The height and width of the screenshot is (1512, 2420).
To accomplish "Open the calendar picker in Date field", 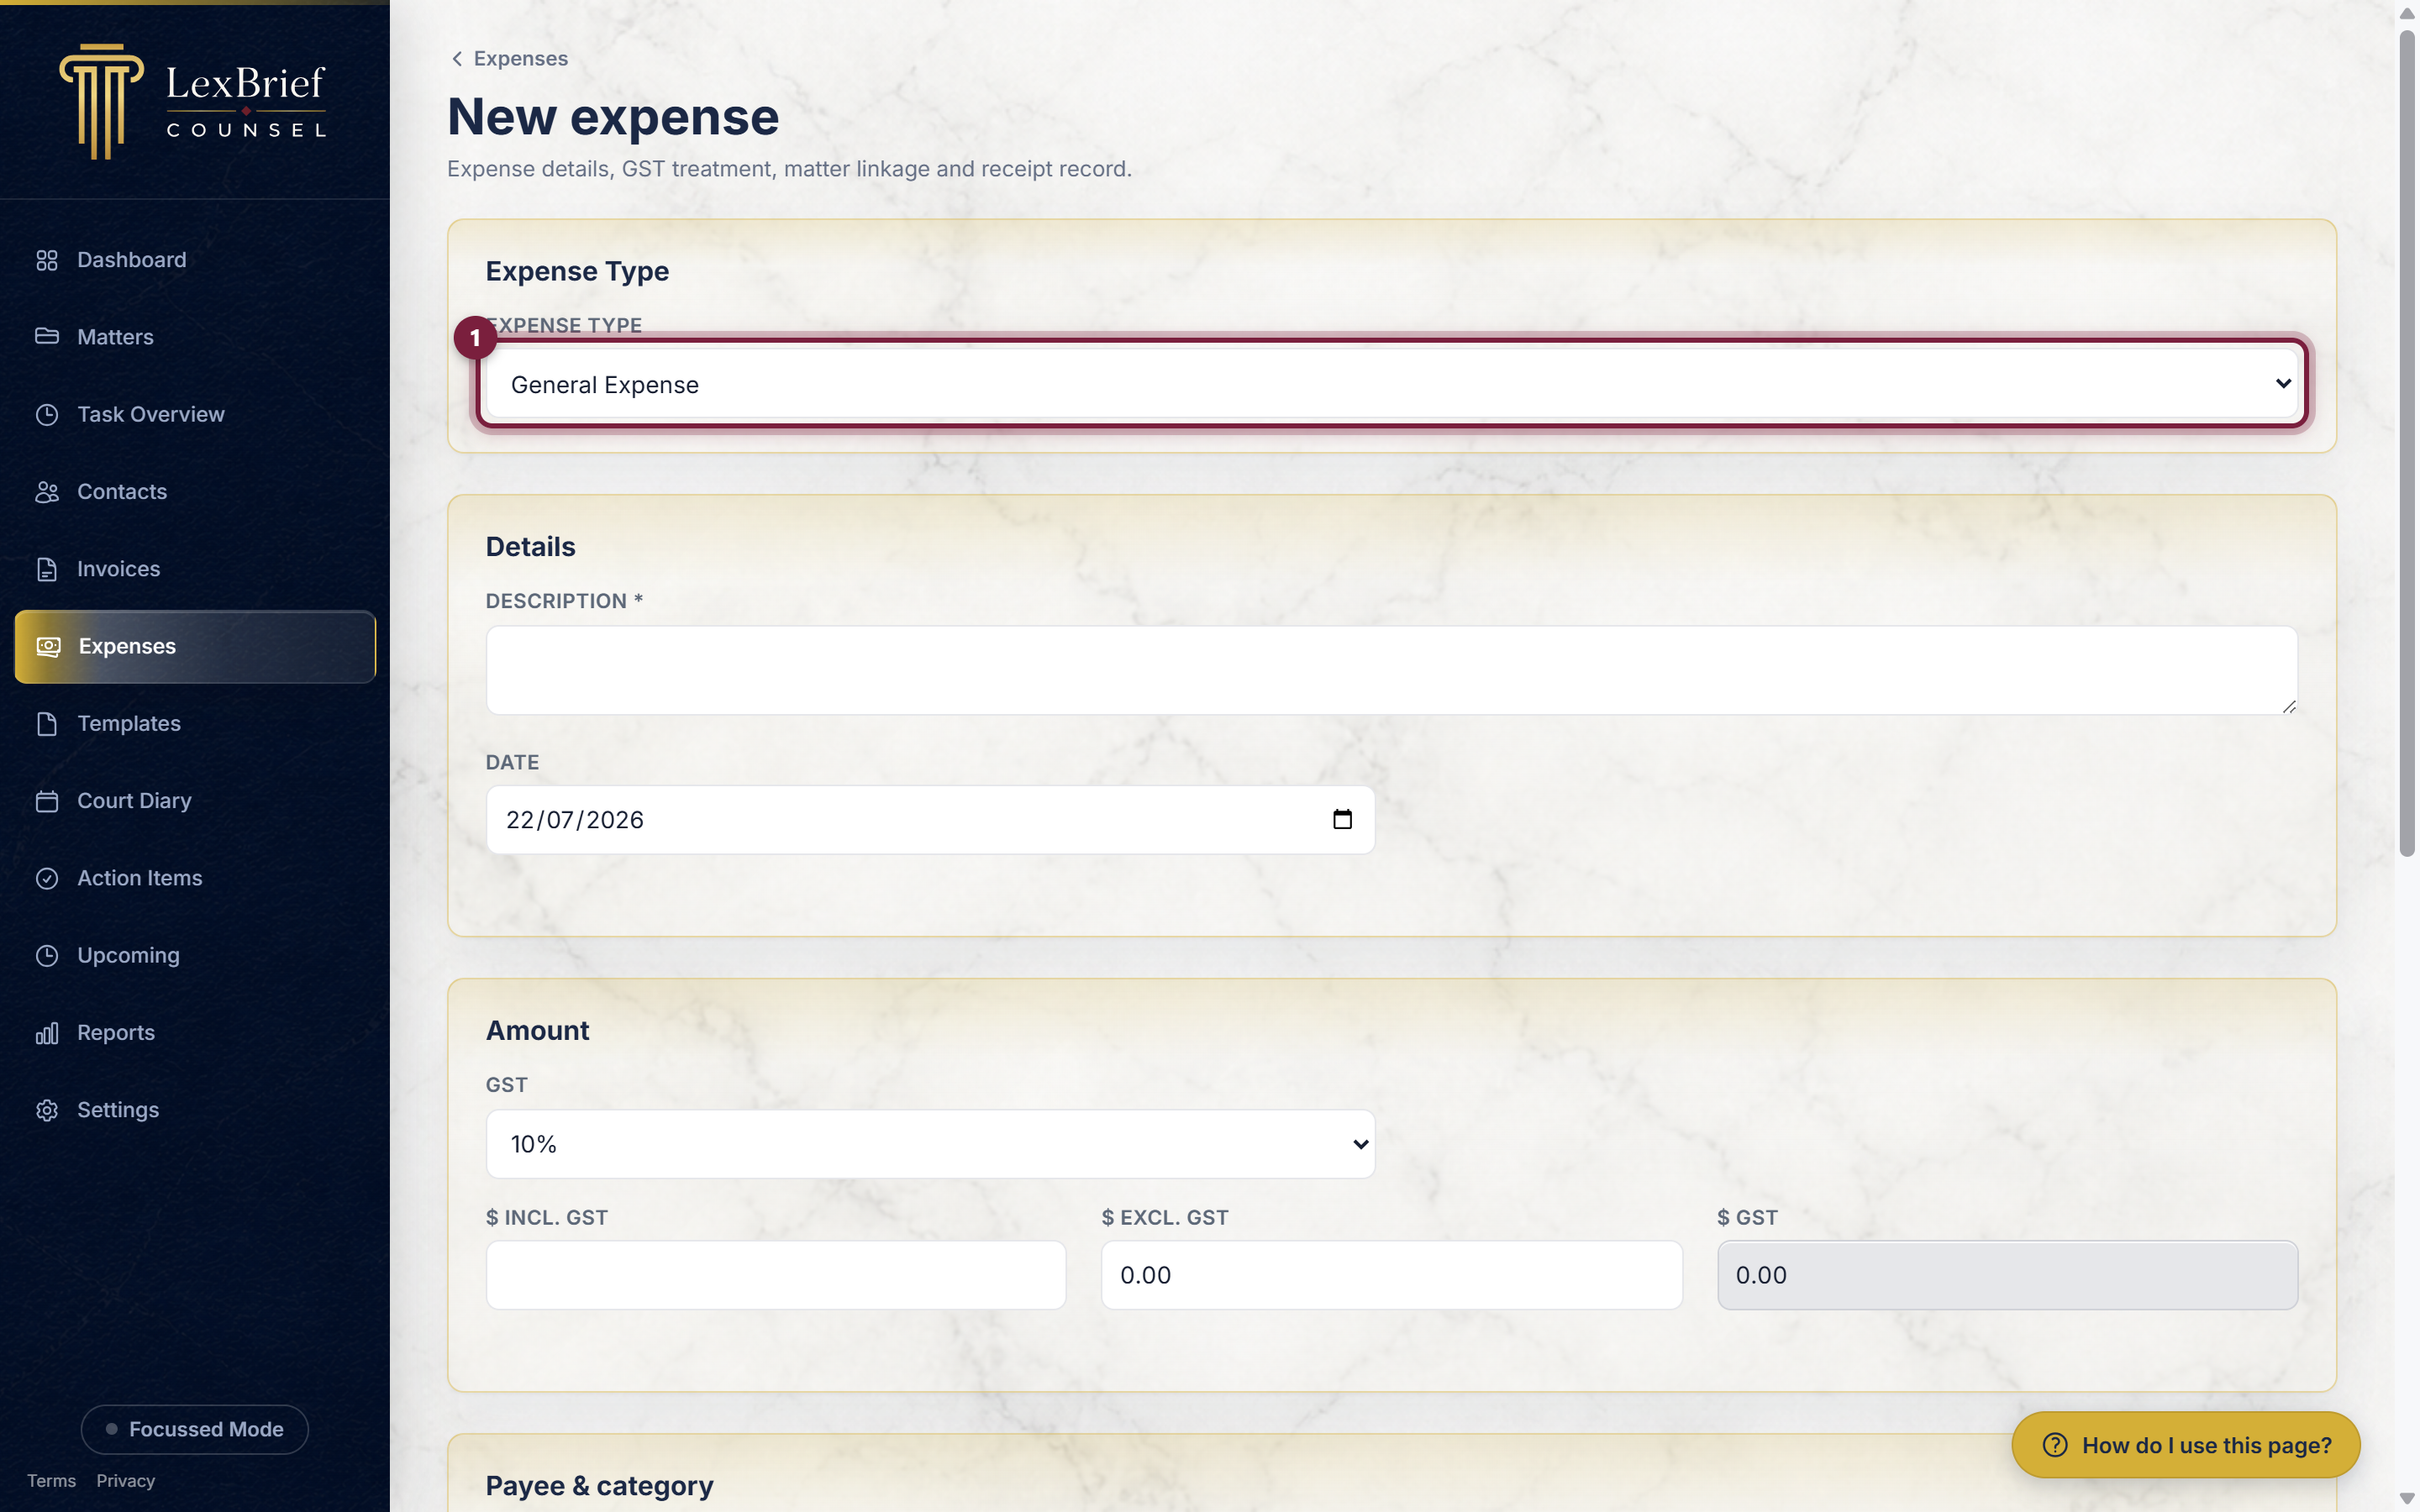I will pyautogui.click(x=1342, y=820).
